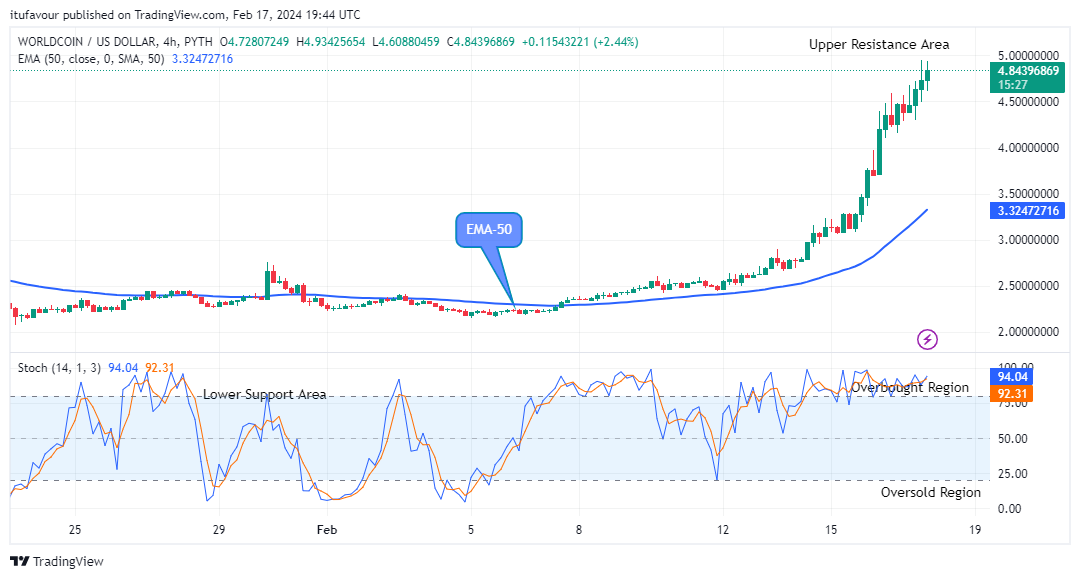Screen dimensions: 1080x579
Task: Click the EMA value label 3.32472716 on price axis
Action: coord(1028,211)
